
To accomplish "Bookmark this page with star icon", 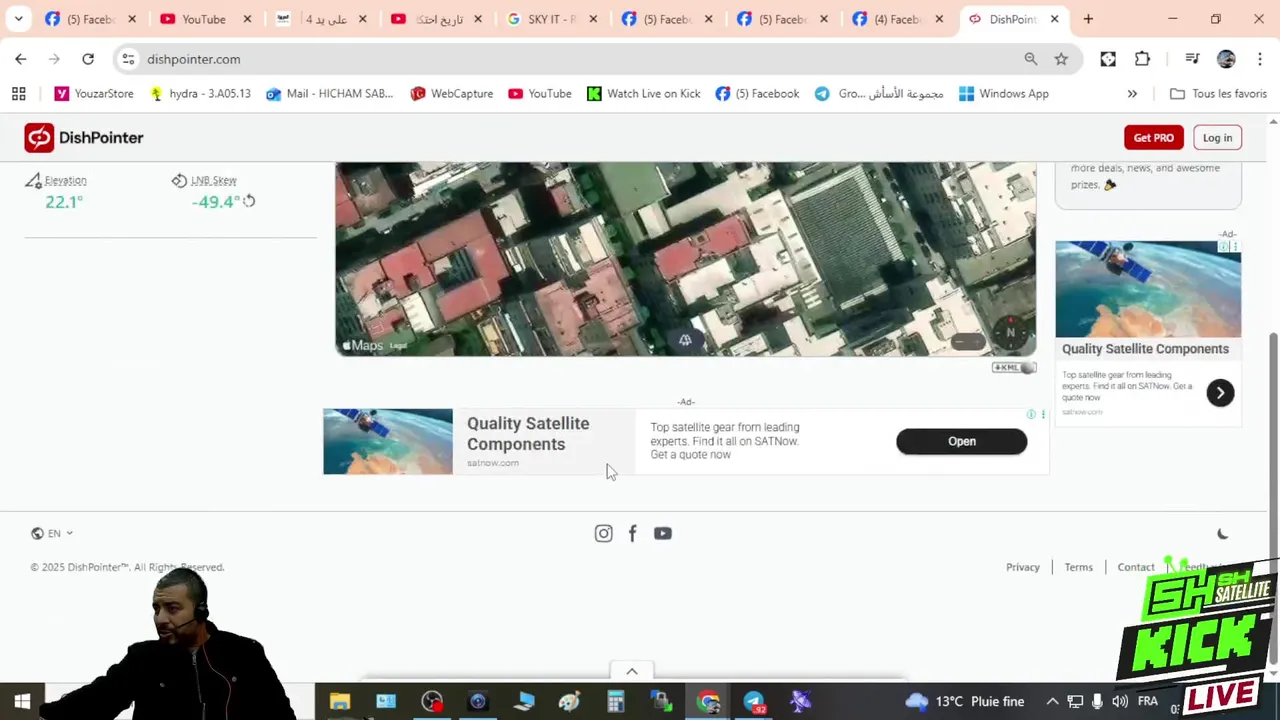I will tap(1061, 59).
